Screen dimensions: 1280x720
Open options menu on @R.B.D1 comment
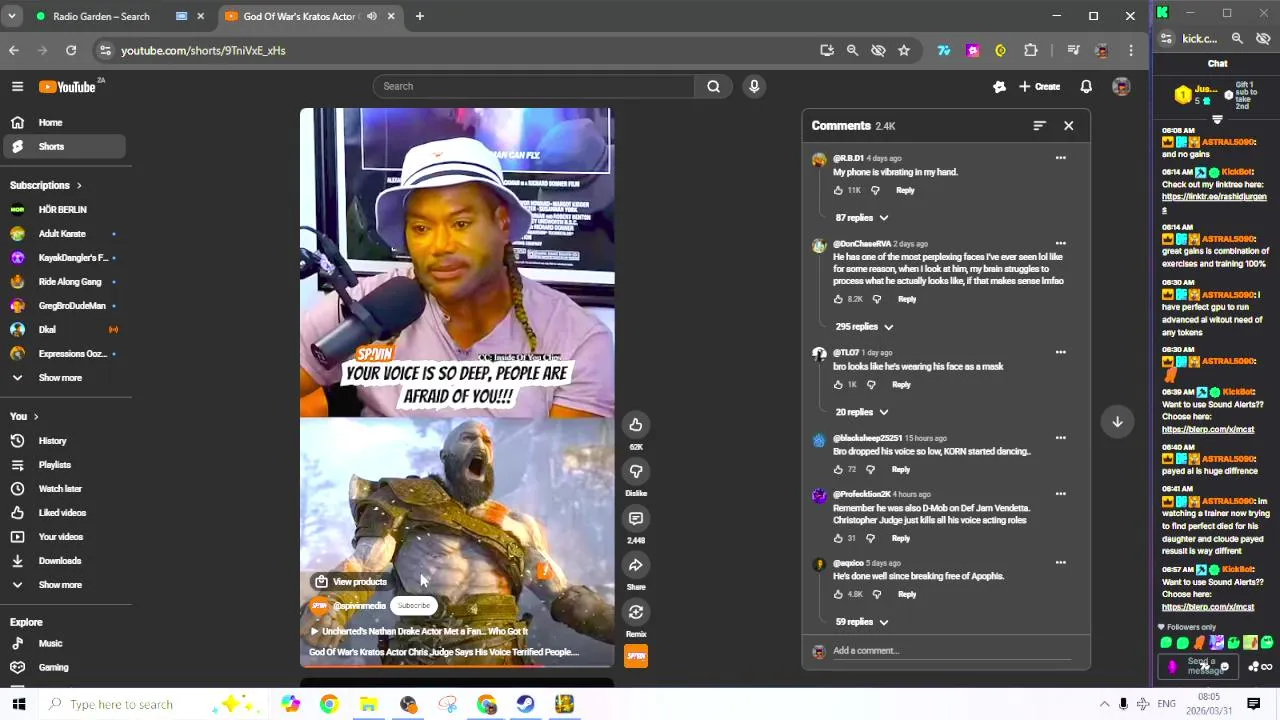[1060, 158]
